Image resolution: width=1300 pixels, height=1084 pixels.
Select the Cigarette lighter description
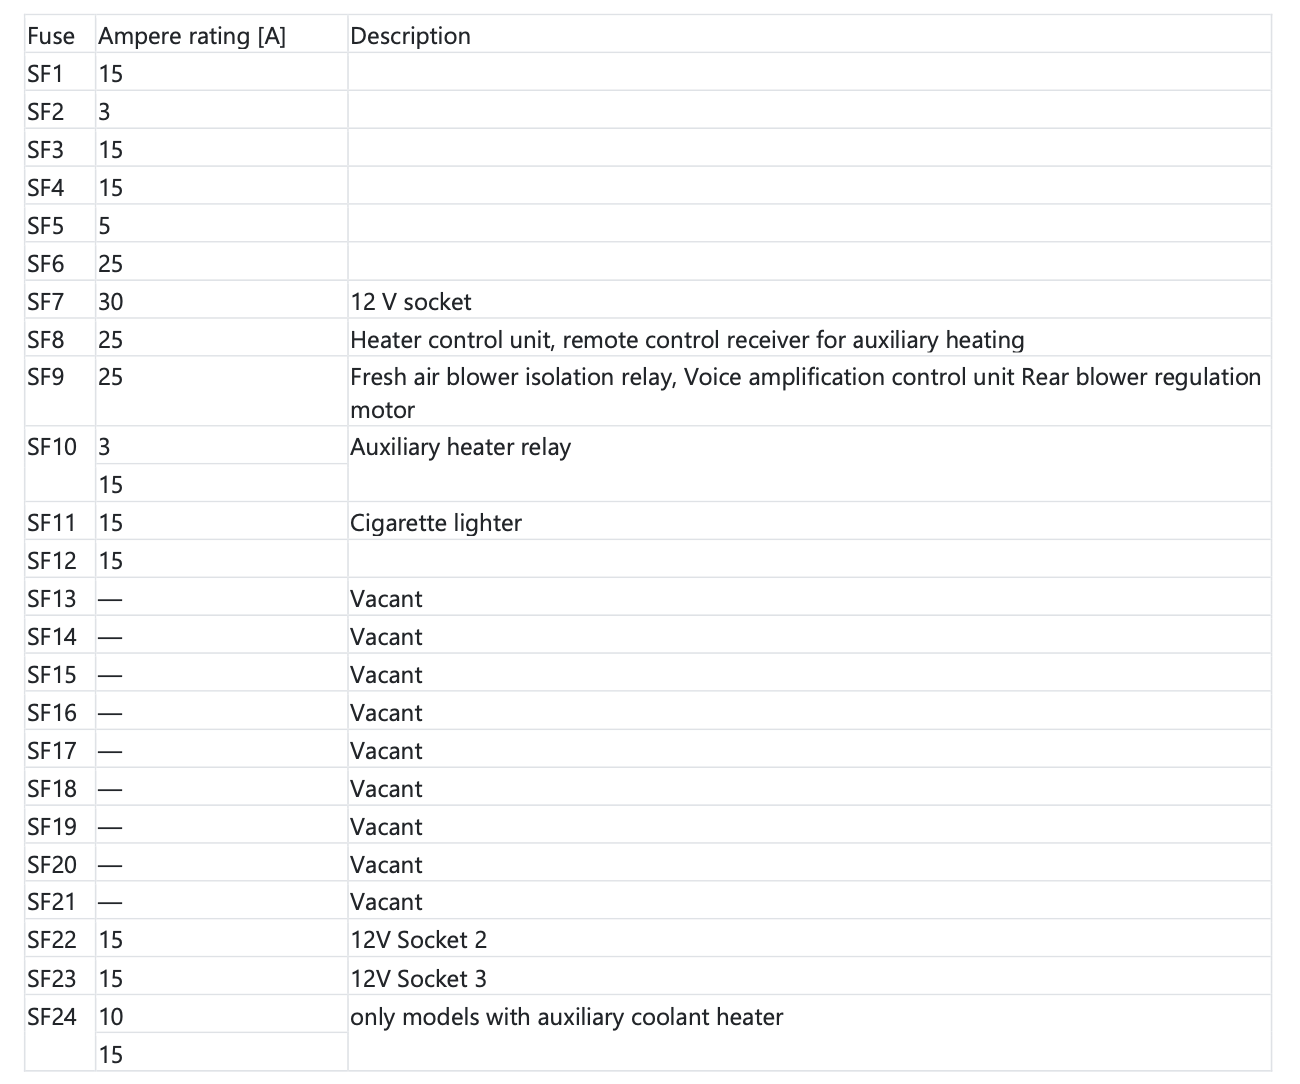coord(435,523)
